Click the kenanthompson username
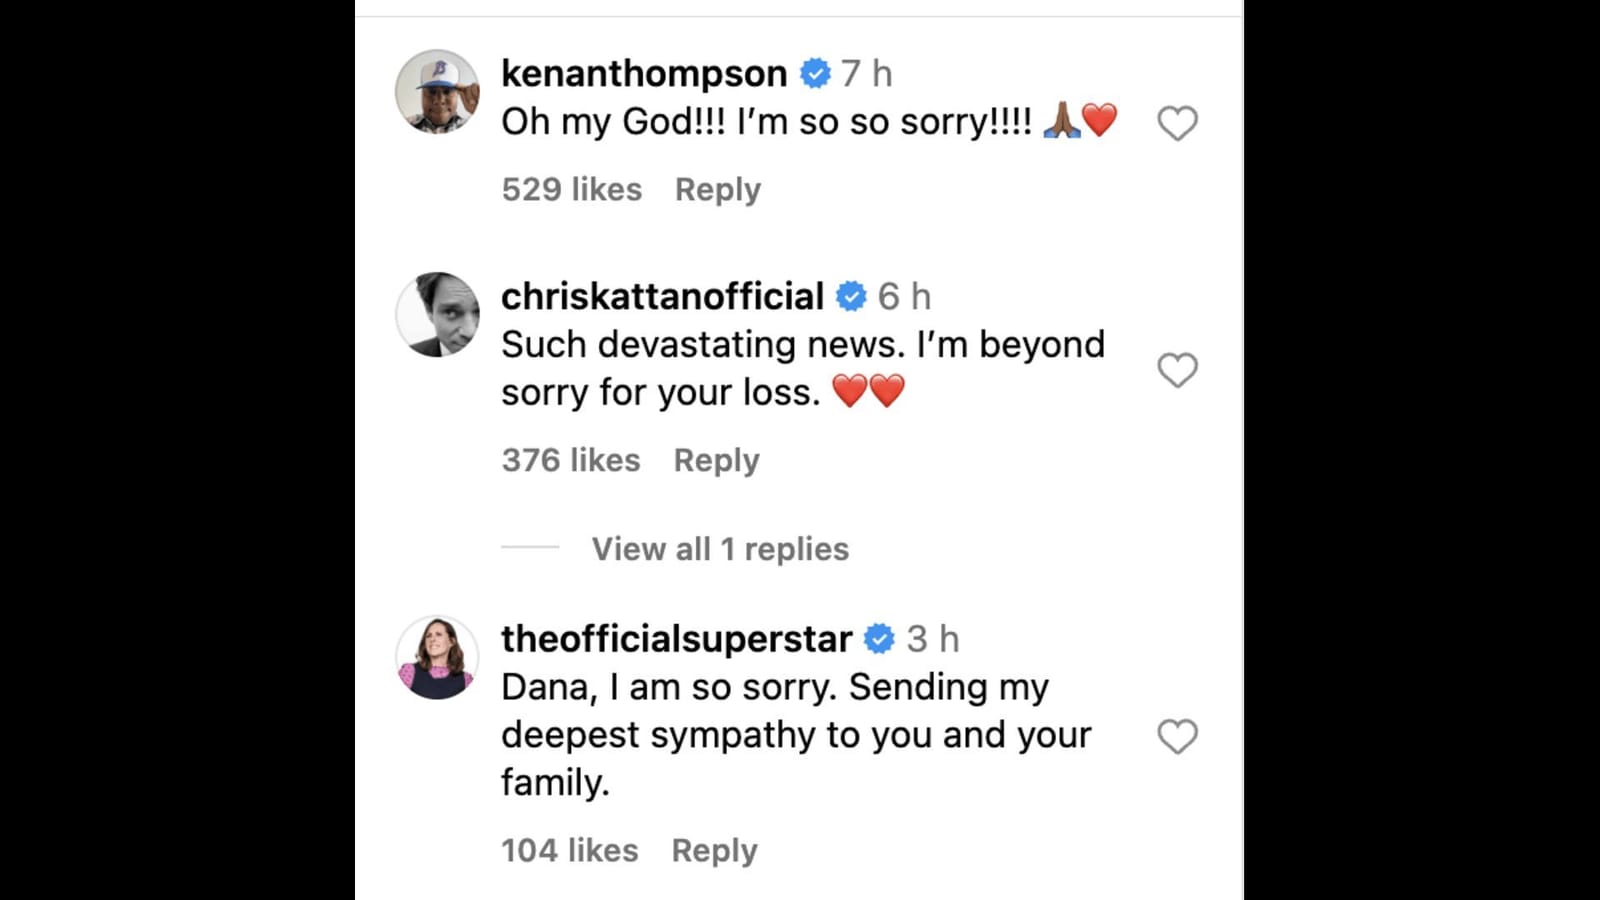Image resolution: width=1600 pixels, height=900 pixels. [644, 73]
